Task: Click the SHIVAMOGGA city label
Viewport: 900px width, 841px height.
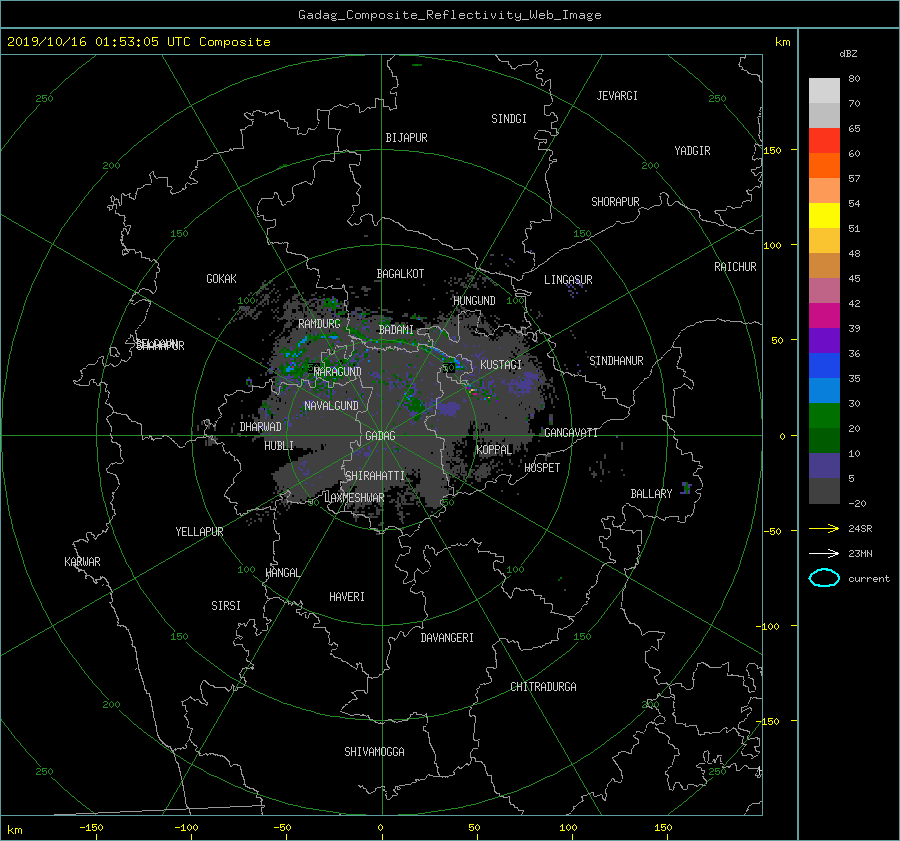Action: 374,752
